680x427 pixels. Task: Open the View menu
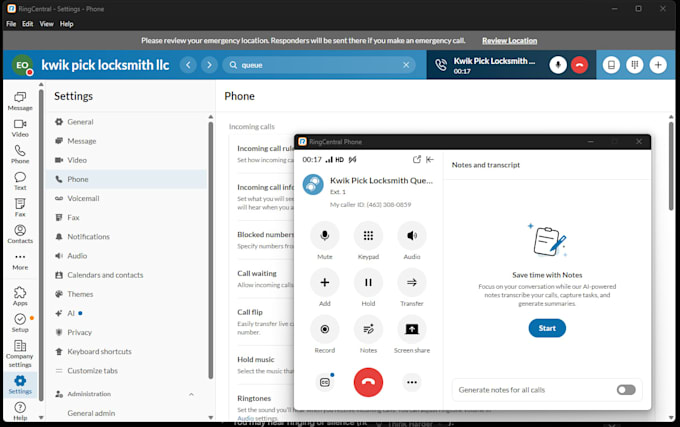click(46, 24)
